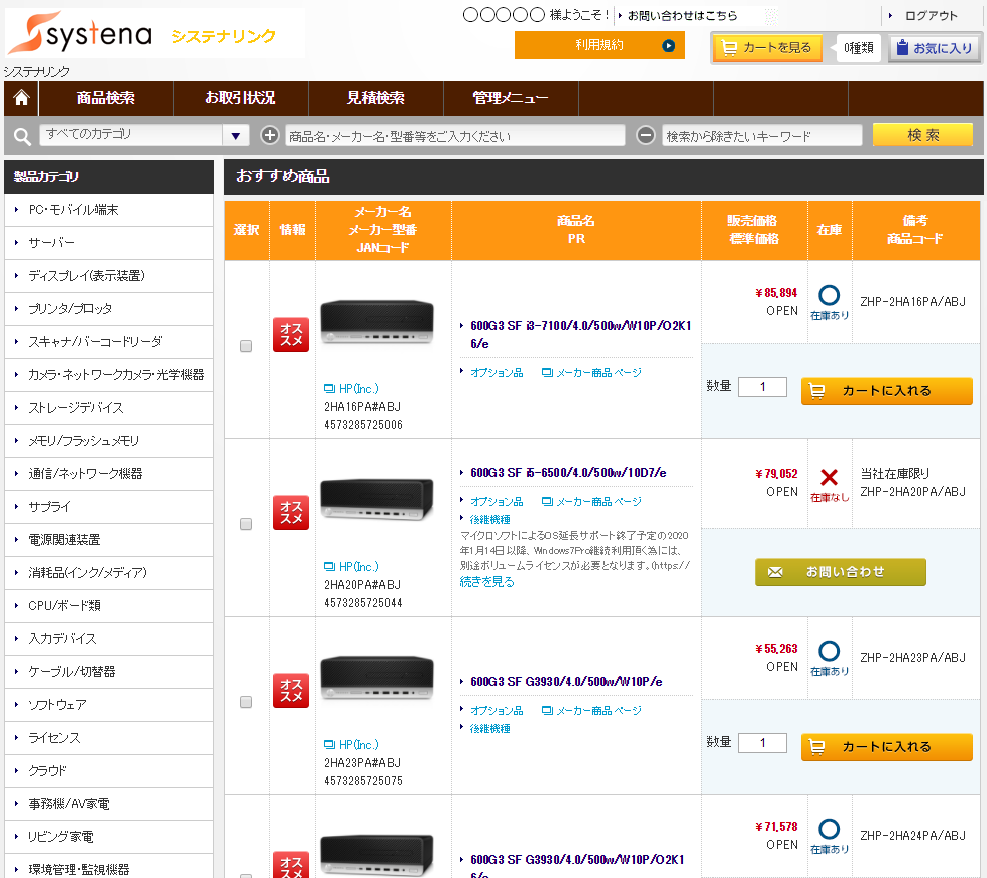Expand ディスプレイ(表示装置) category

click(109, 276)
